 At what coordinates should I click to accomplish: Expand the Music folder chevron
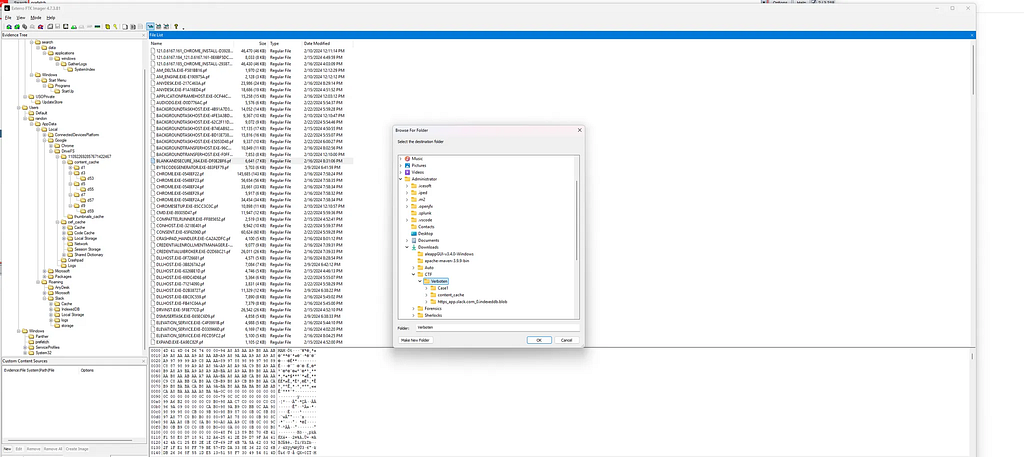coord(400,159)
